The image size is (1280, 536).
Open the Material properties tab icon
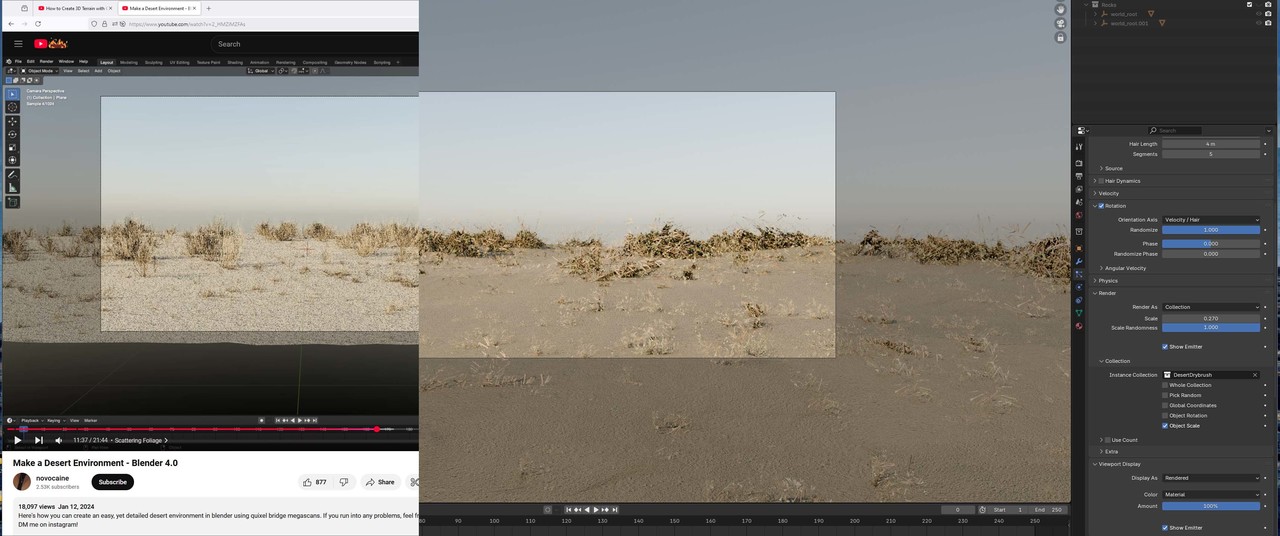point(1079,325)
